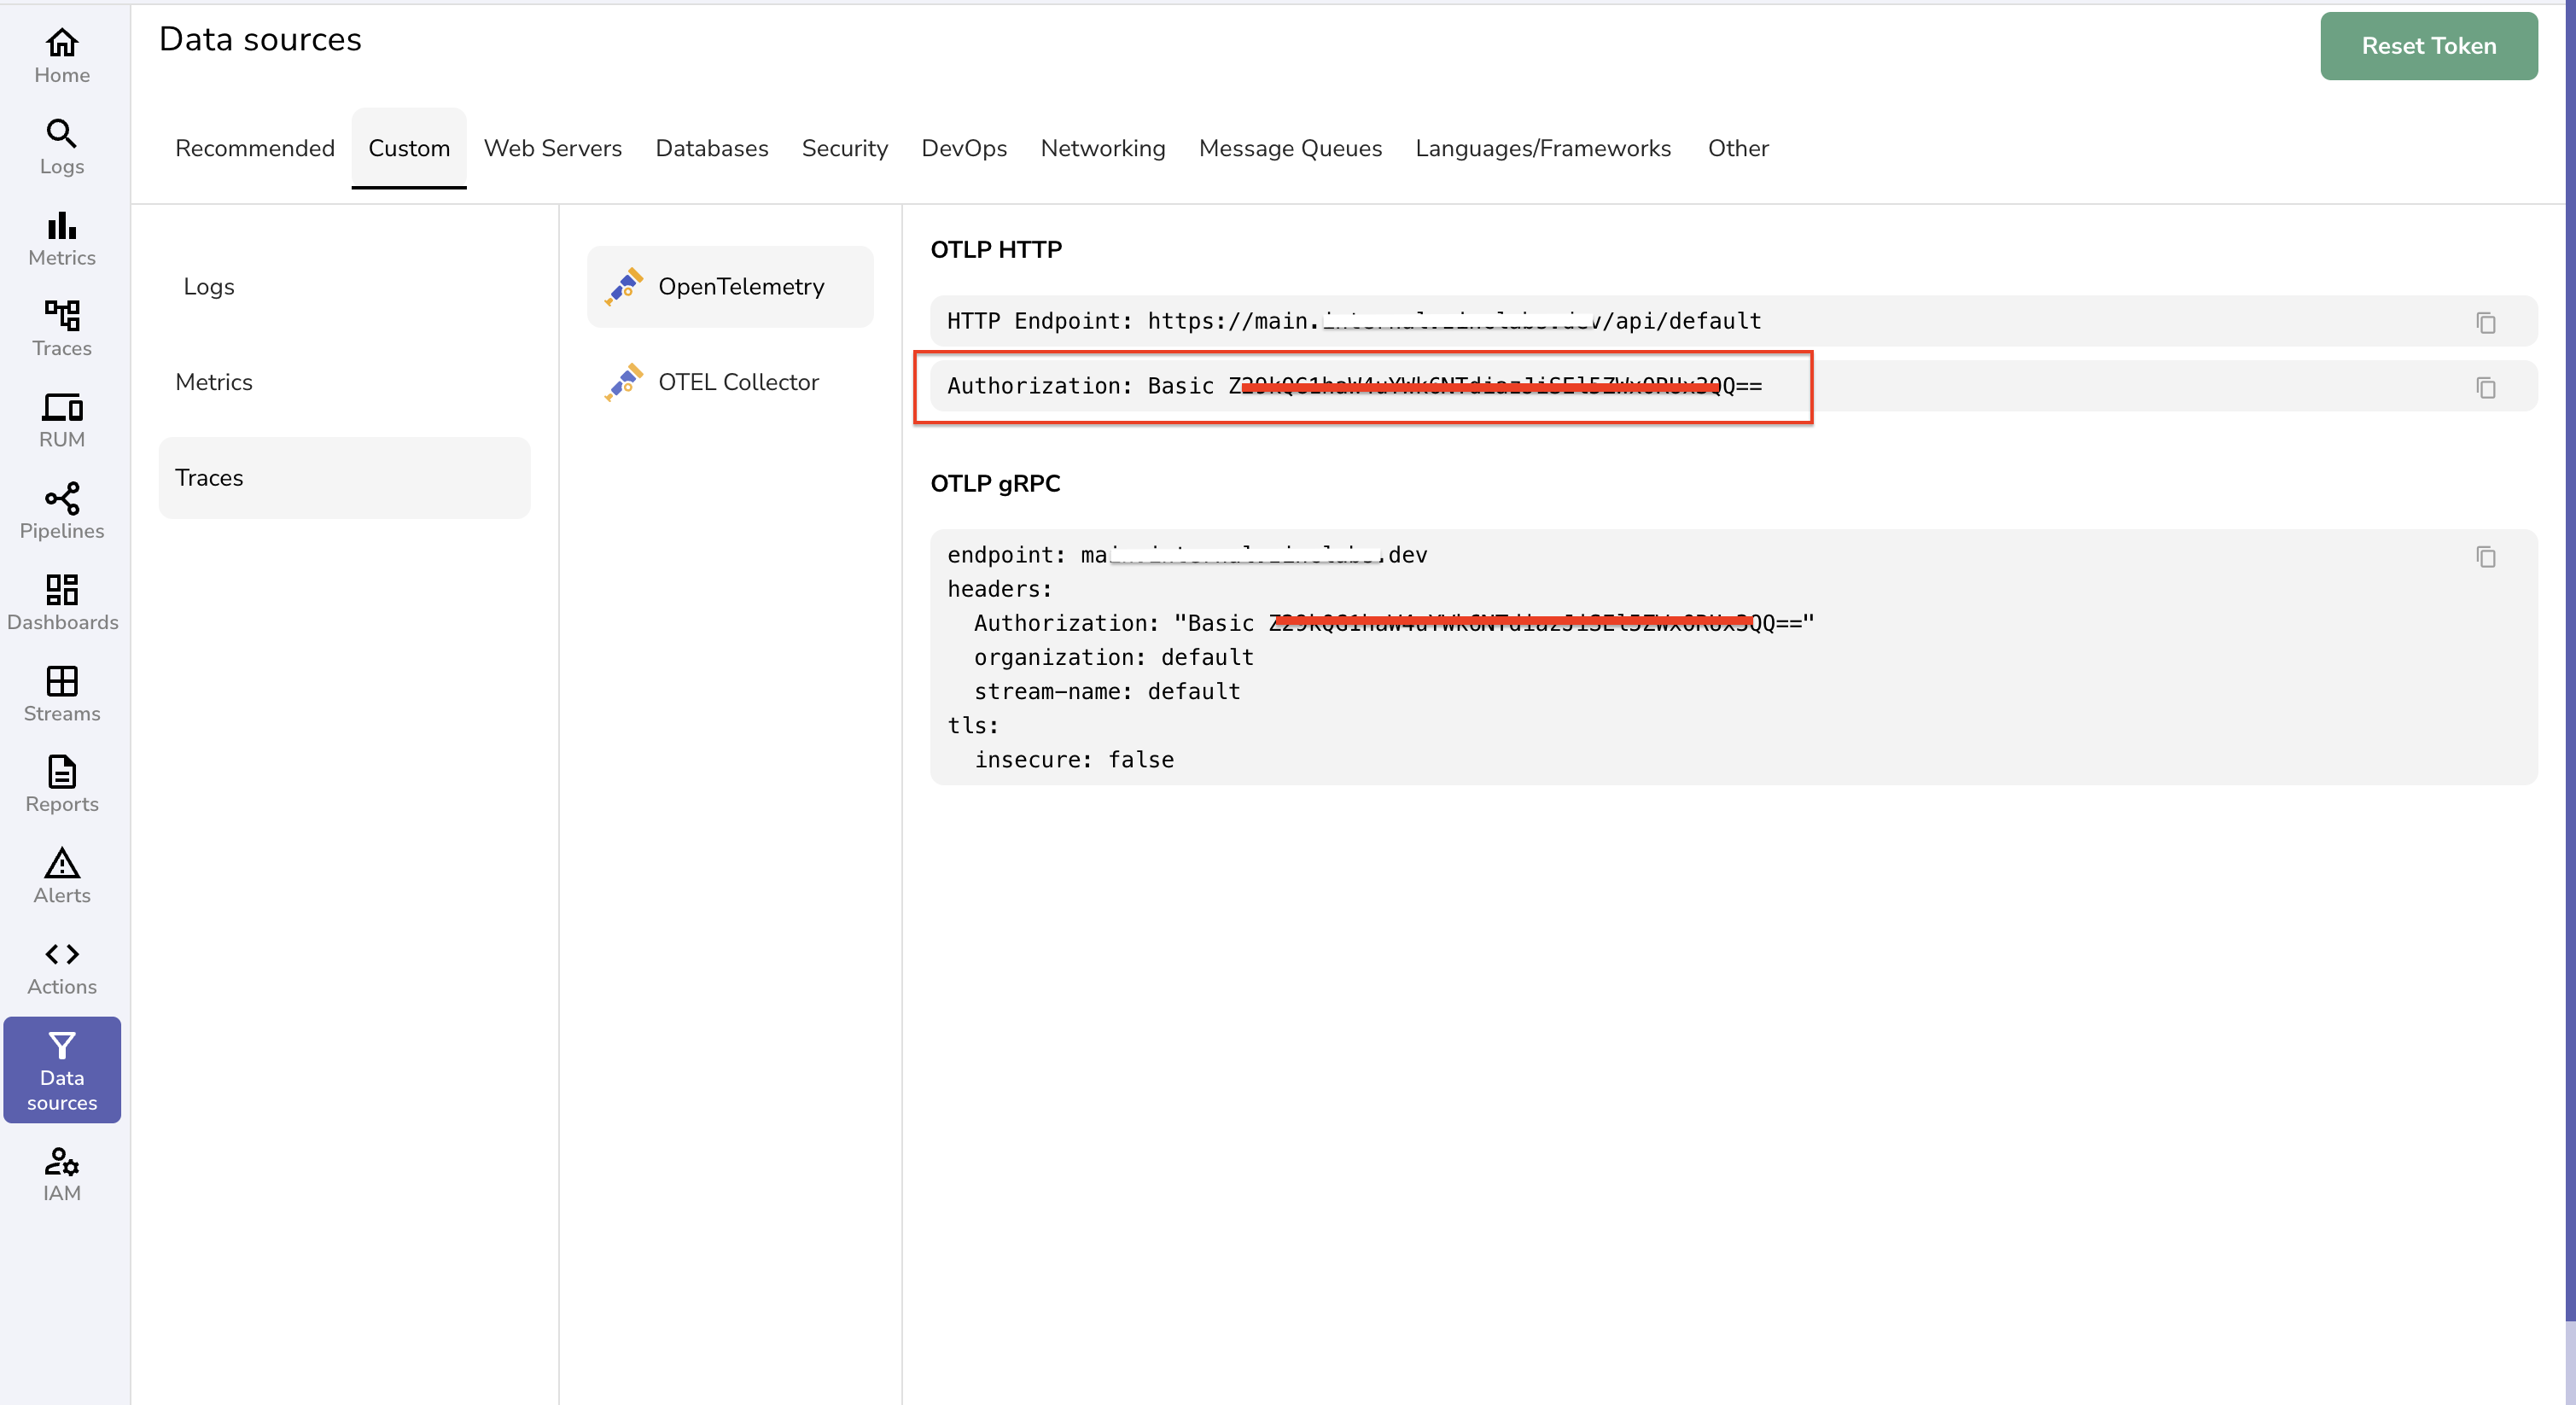Switch to the Recommended tab

254,148
